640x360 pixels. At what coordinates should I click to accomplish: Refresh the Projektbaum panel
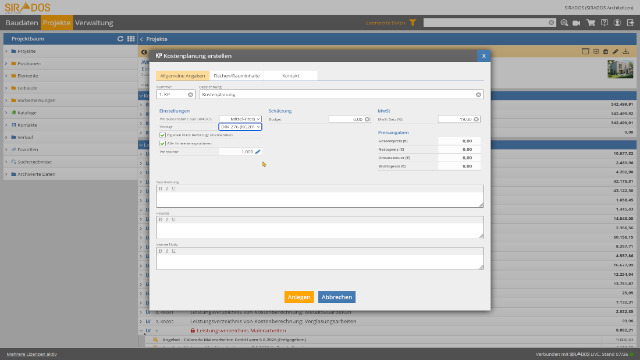[120, 39]
